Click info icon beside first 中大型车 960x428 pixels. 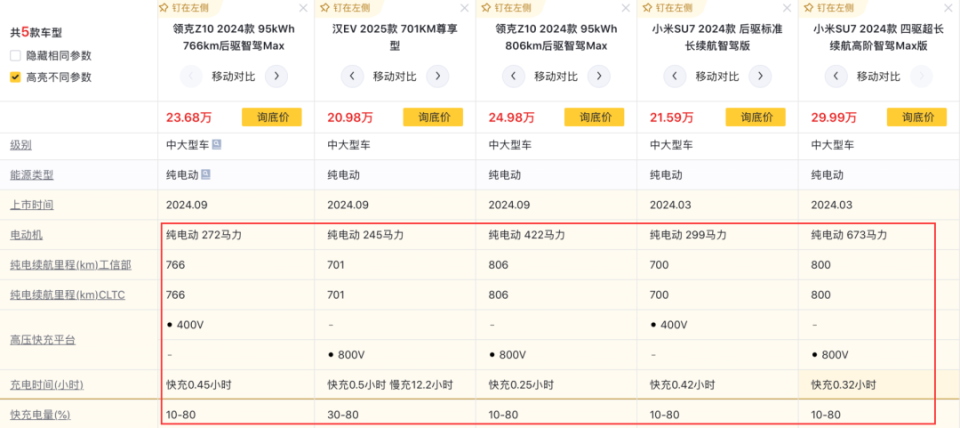coord(217,144)
